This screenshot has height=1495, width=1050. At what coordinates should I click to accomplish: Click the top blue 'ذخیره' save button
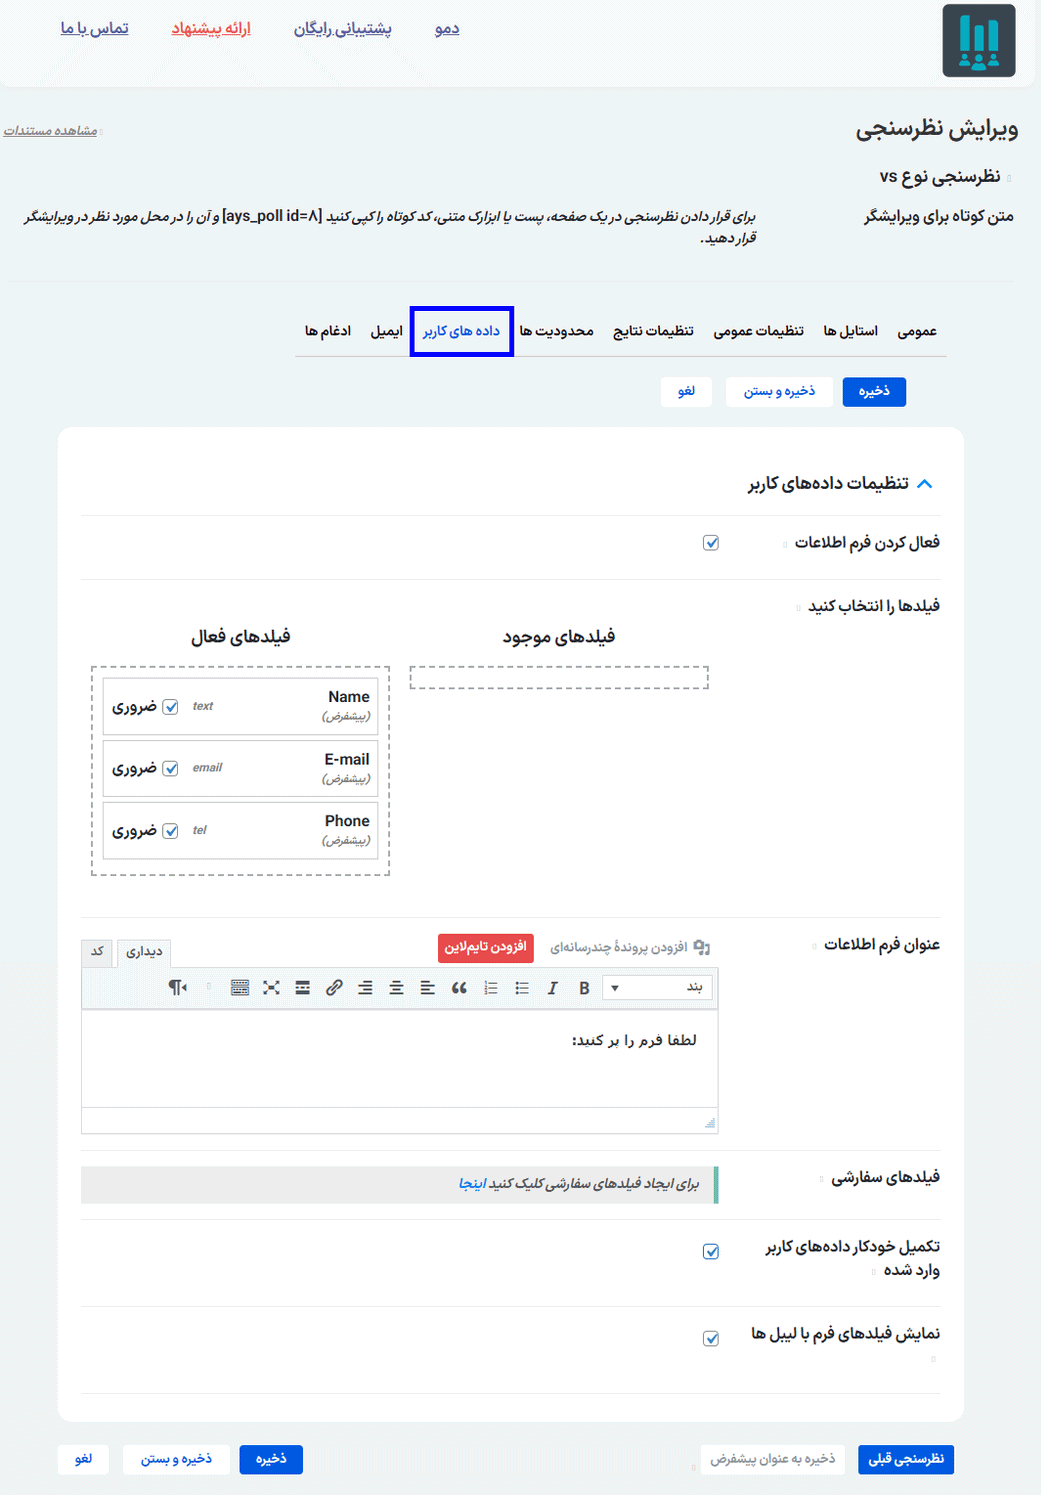(x=874, y=392)
